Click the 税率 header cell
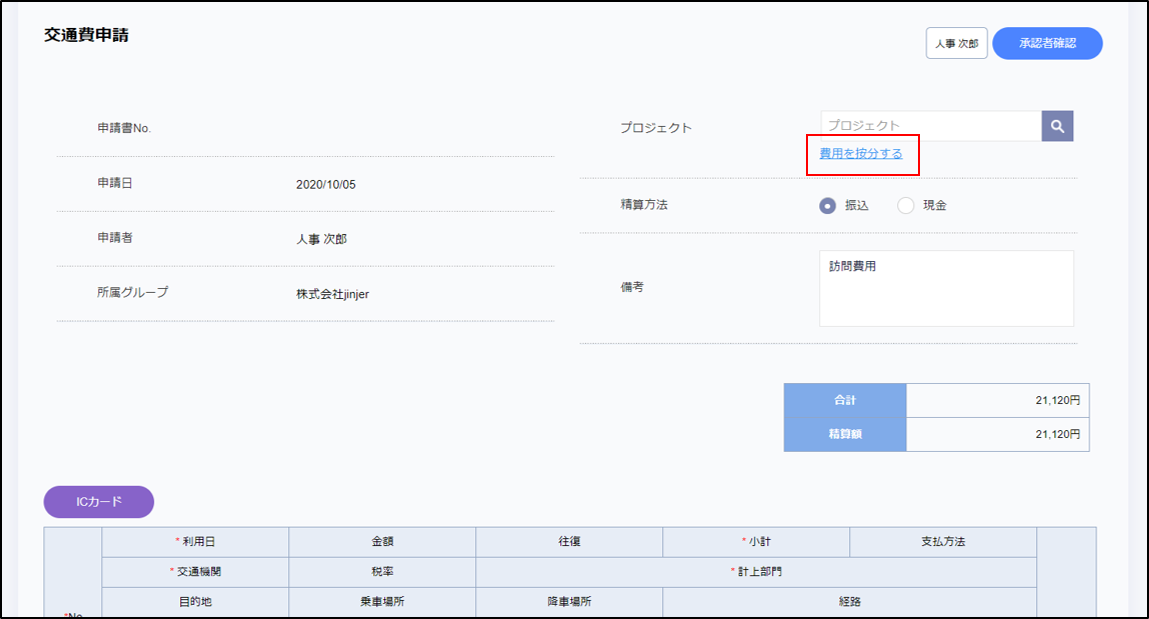The height and width of the screenshot is (619, 1149). coord(382,572)
